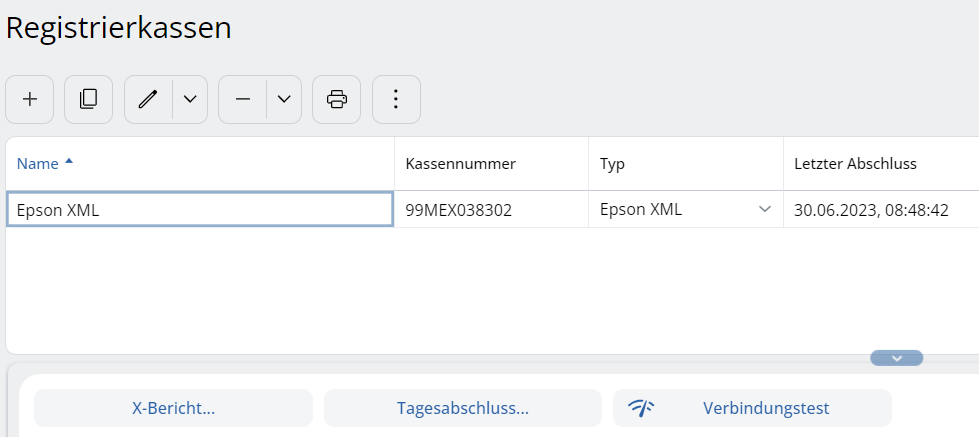Click the 30.06.2023, 08:48:42 date cell
This screenshot has width=979, height=437.
coord(870,210)
